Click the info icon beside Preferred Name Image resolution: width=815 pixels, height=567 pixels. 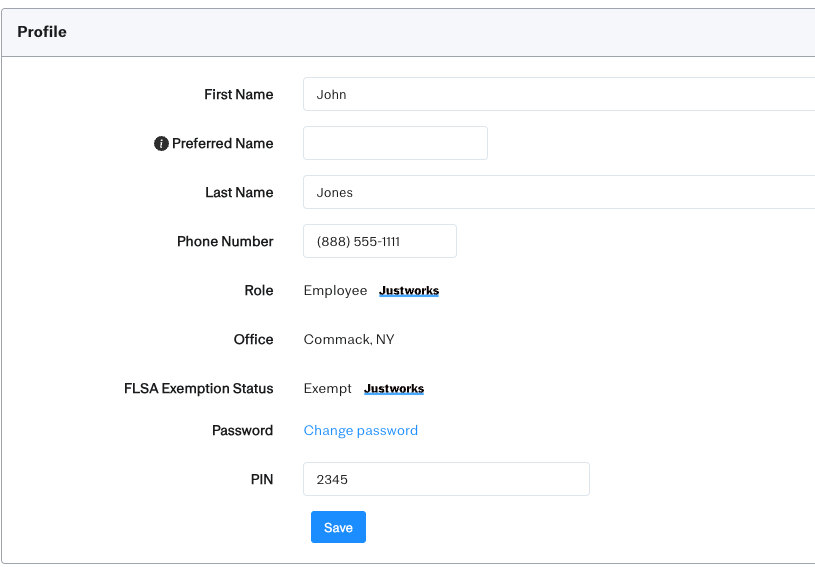click(x=161, y=144)
